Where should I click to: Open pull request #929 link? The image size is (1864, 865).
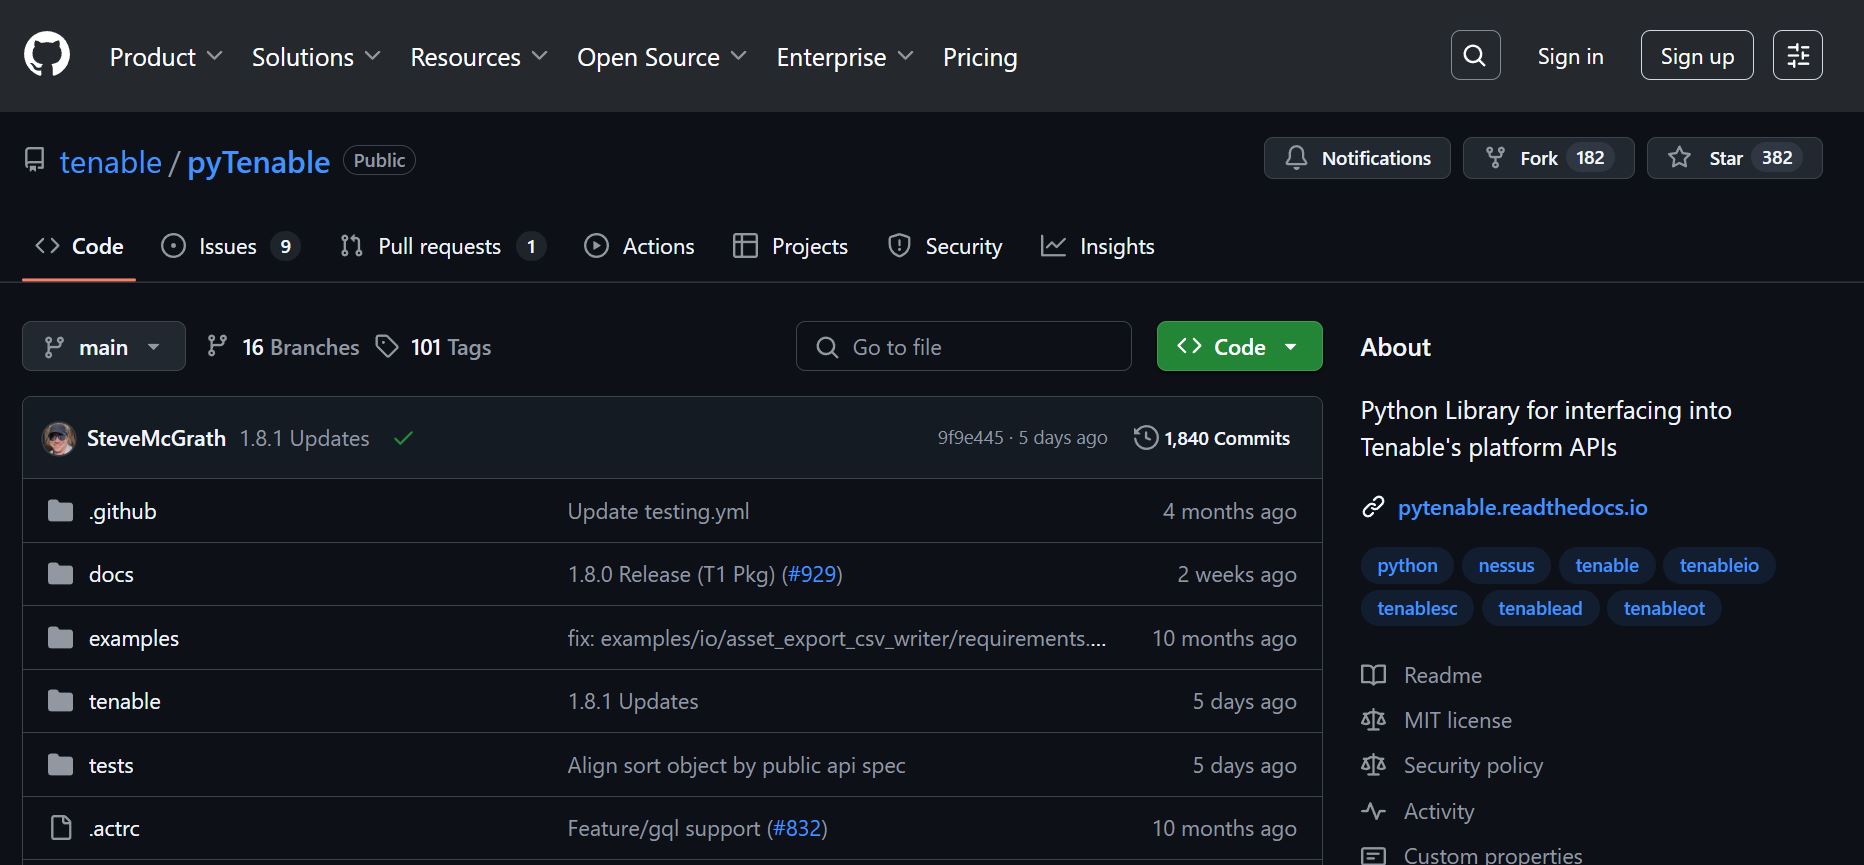[812, 574]
